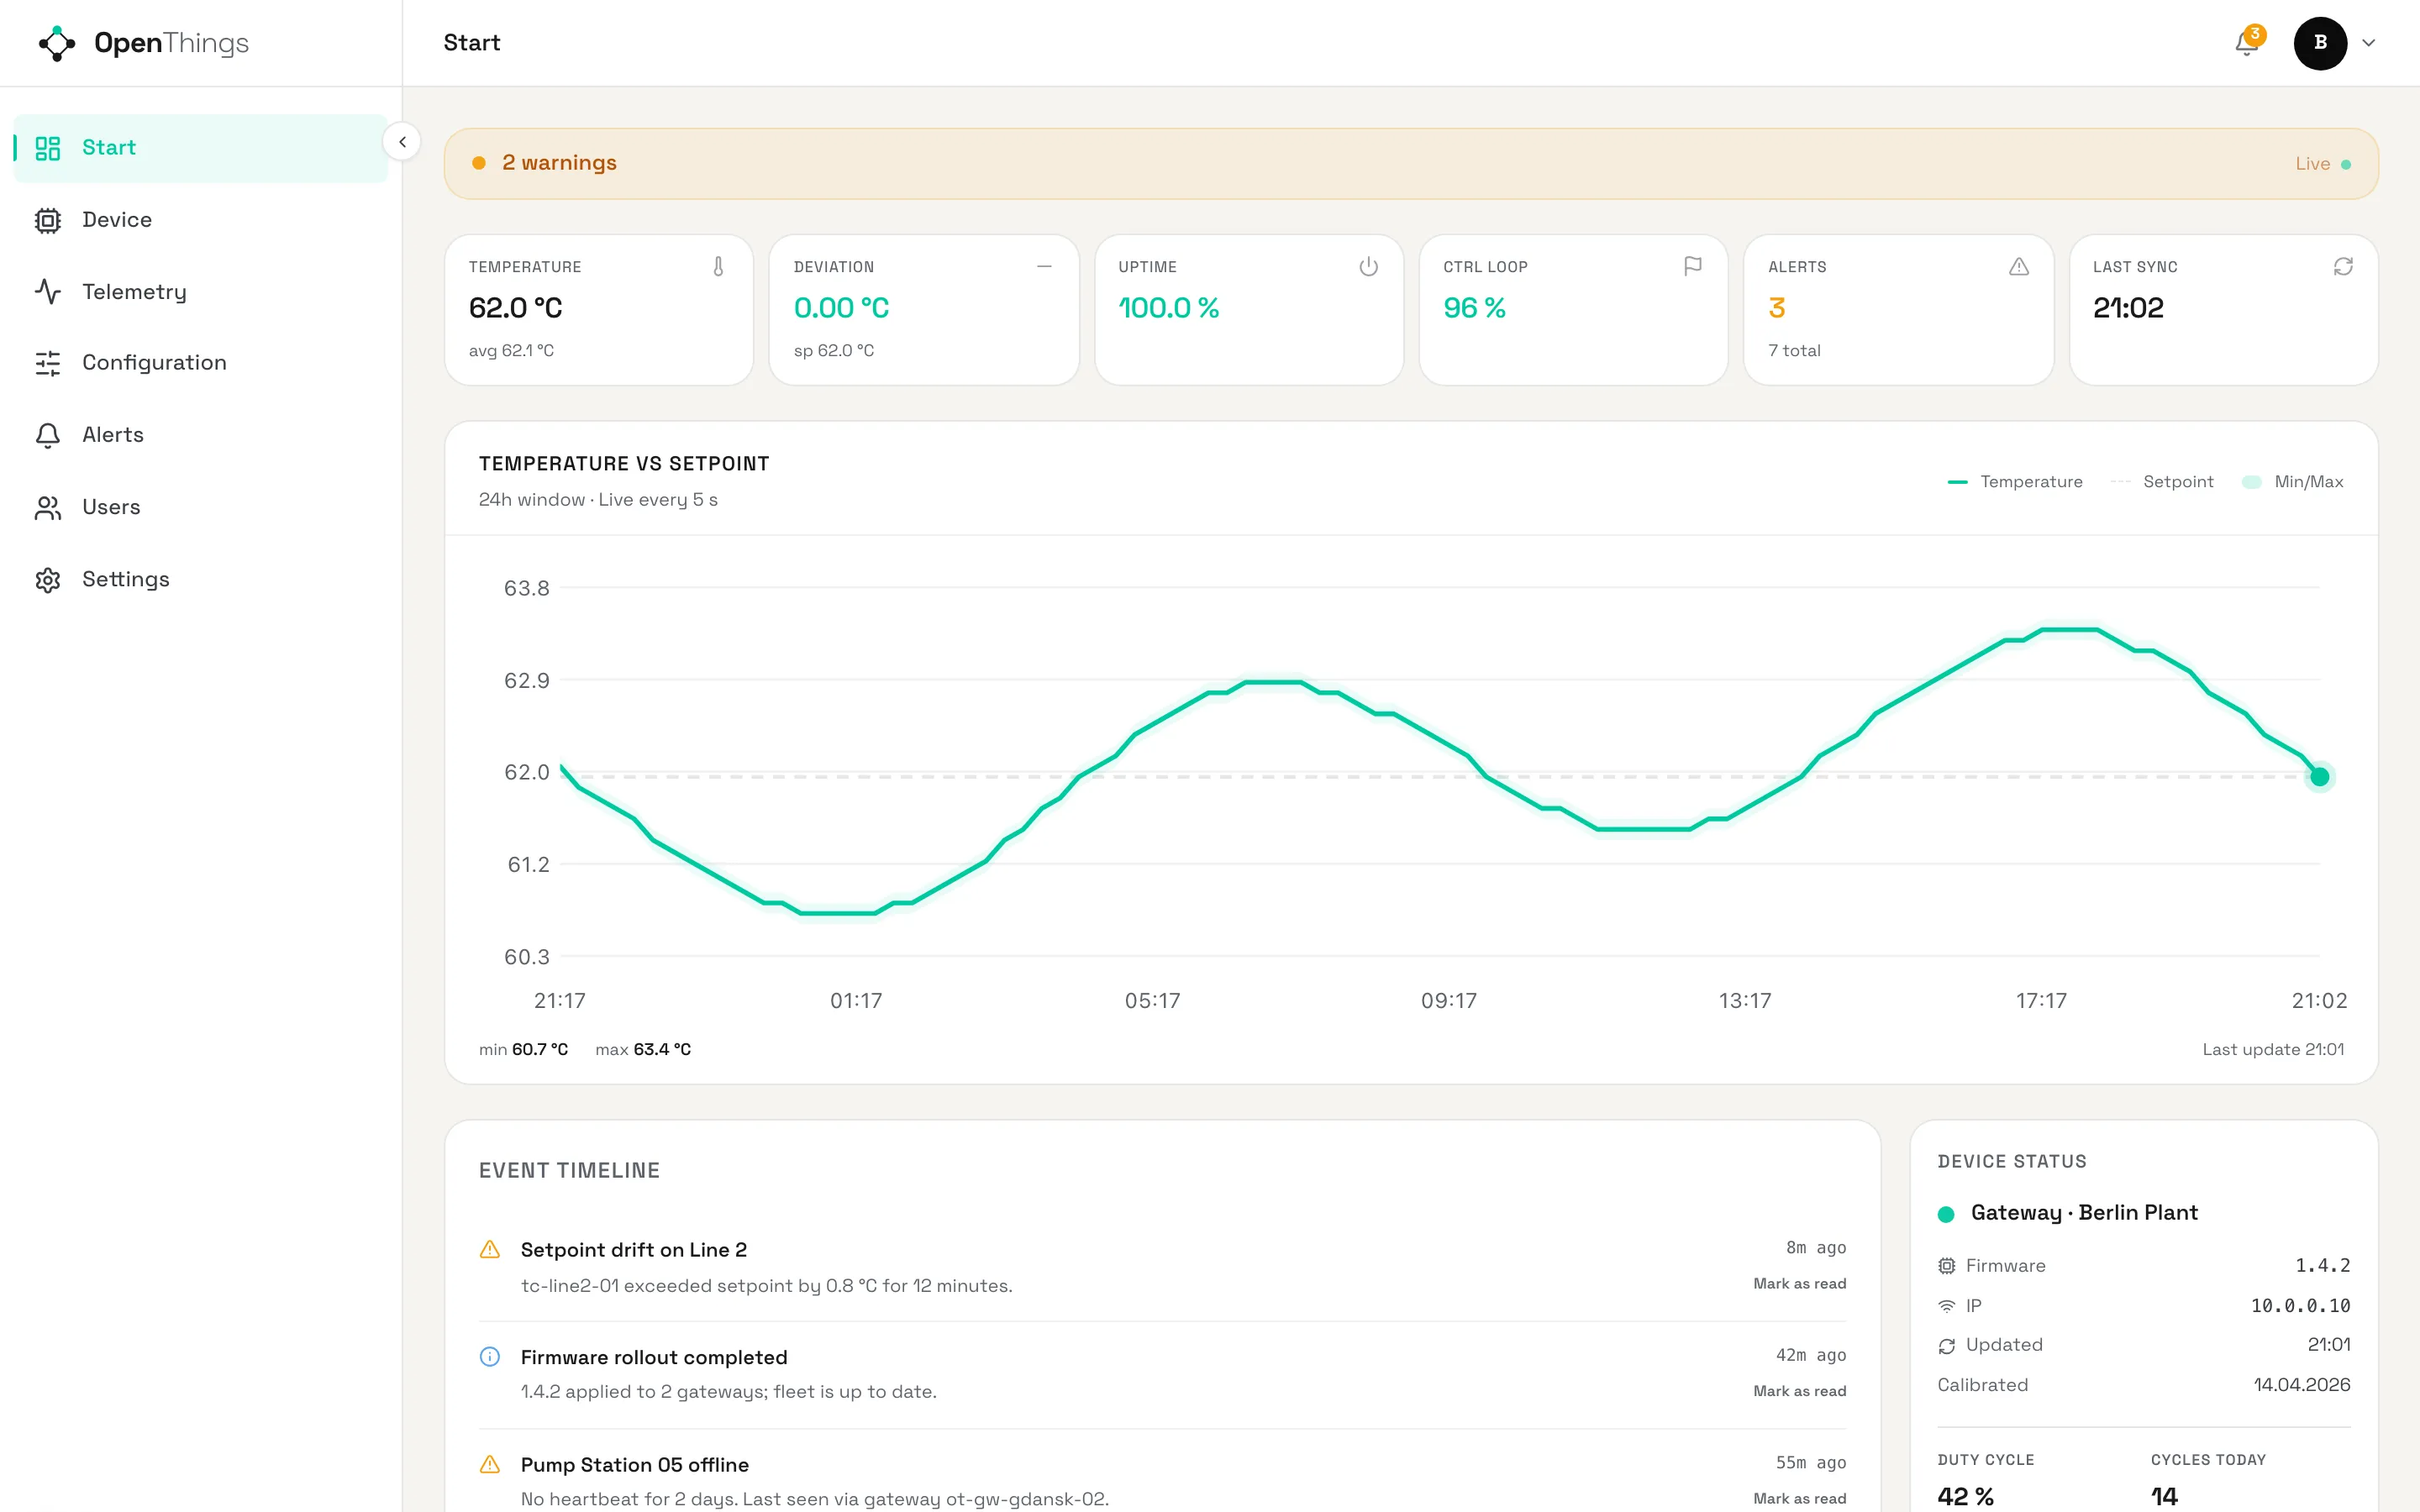Click the 14 cycles today value
This screenshot has width=2420, height=1512.
point(2164,1496)
